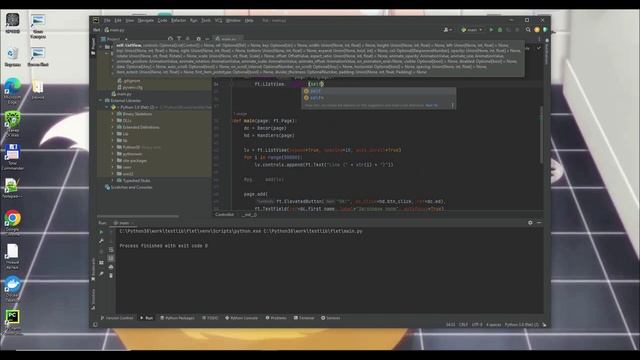Click the Python 3.8 interpreter status entry
The width and height of the screenshot is (640, 360).
pos(522,325)
